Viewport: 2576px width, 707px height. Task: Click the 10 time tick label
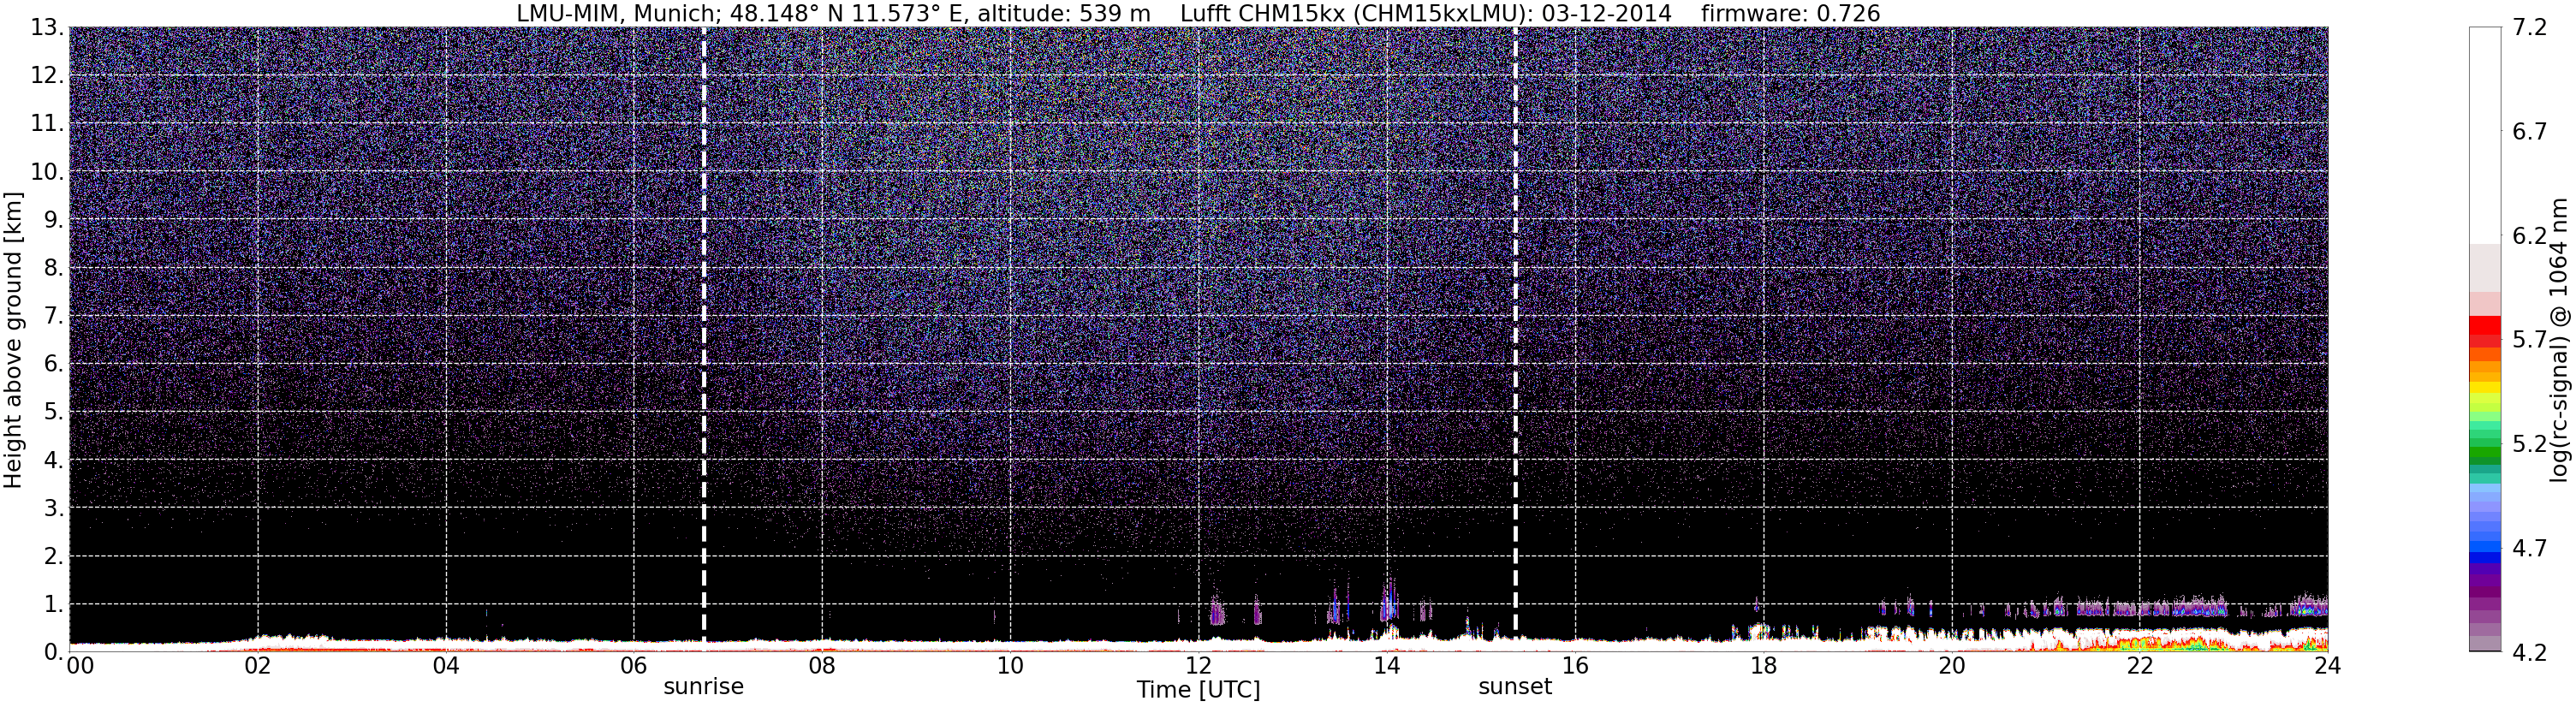1010,666
